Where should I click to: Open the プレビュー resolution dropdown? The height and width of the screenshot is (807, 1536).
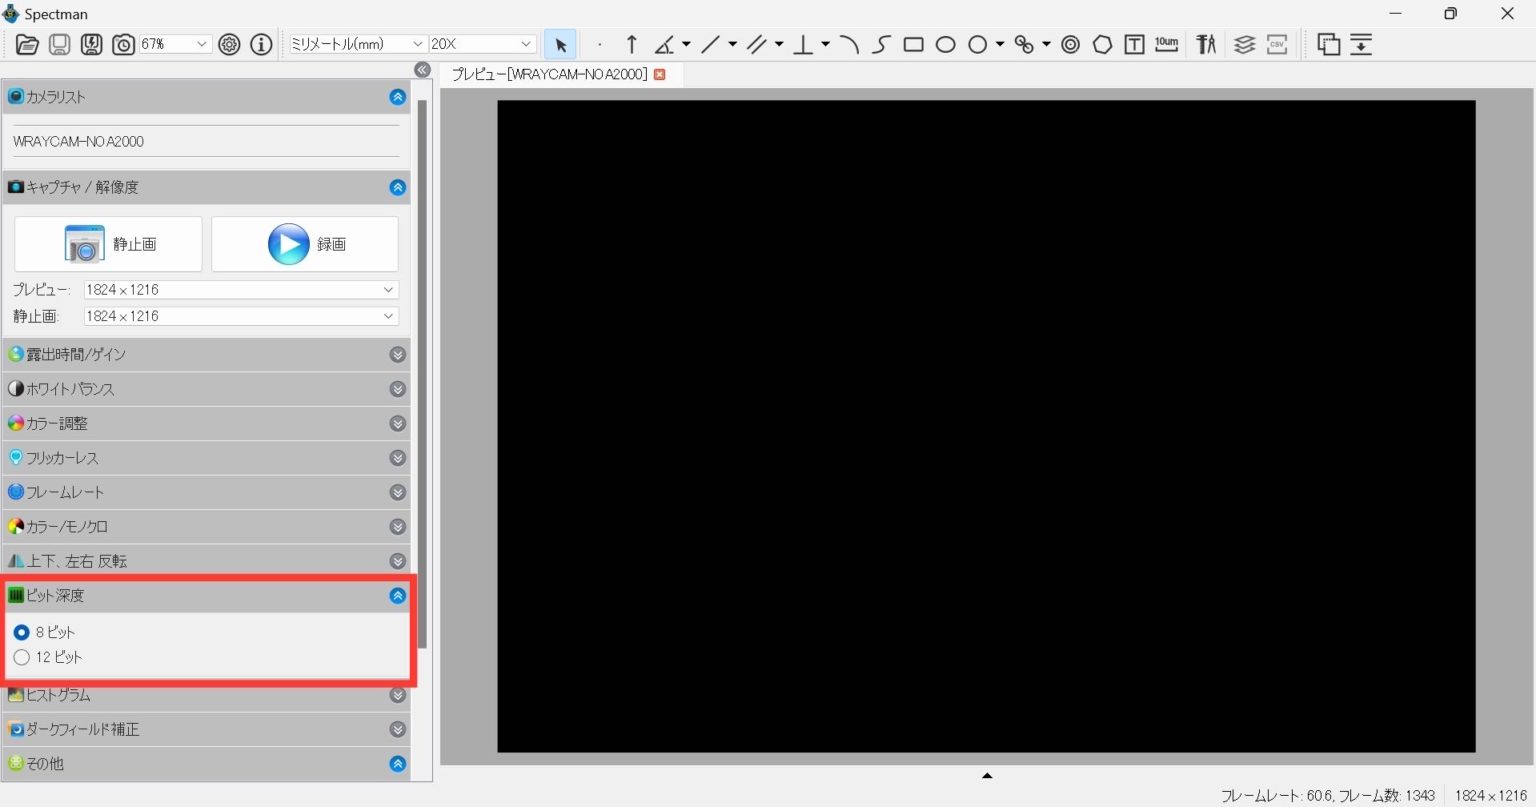click(x=241, y=290)
